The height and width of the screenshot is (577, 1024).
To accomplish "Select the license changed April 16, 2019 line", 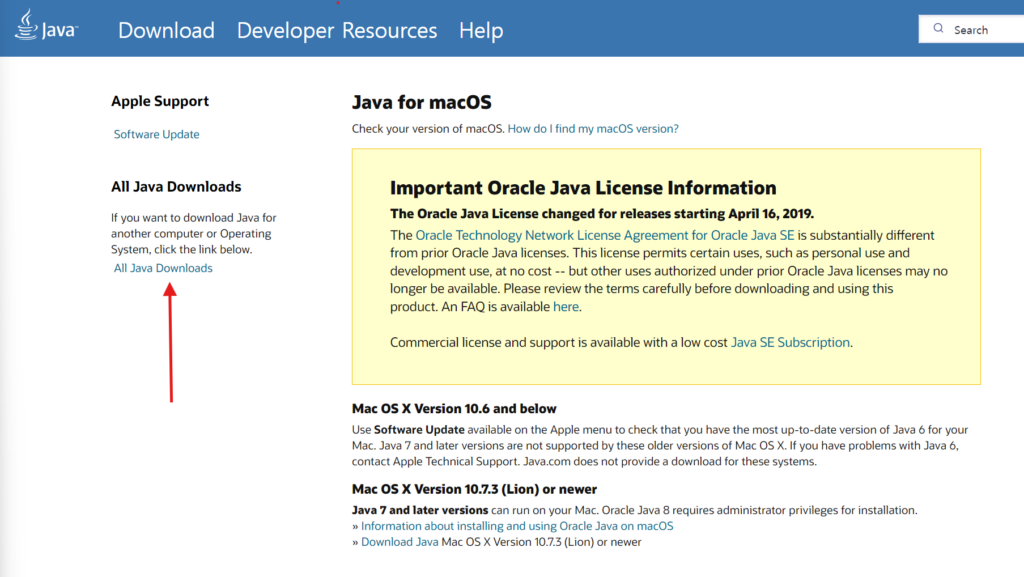I will pyautogui.click(x=601, y=213).
